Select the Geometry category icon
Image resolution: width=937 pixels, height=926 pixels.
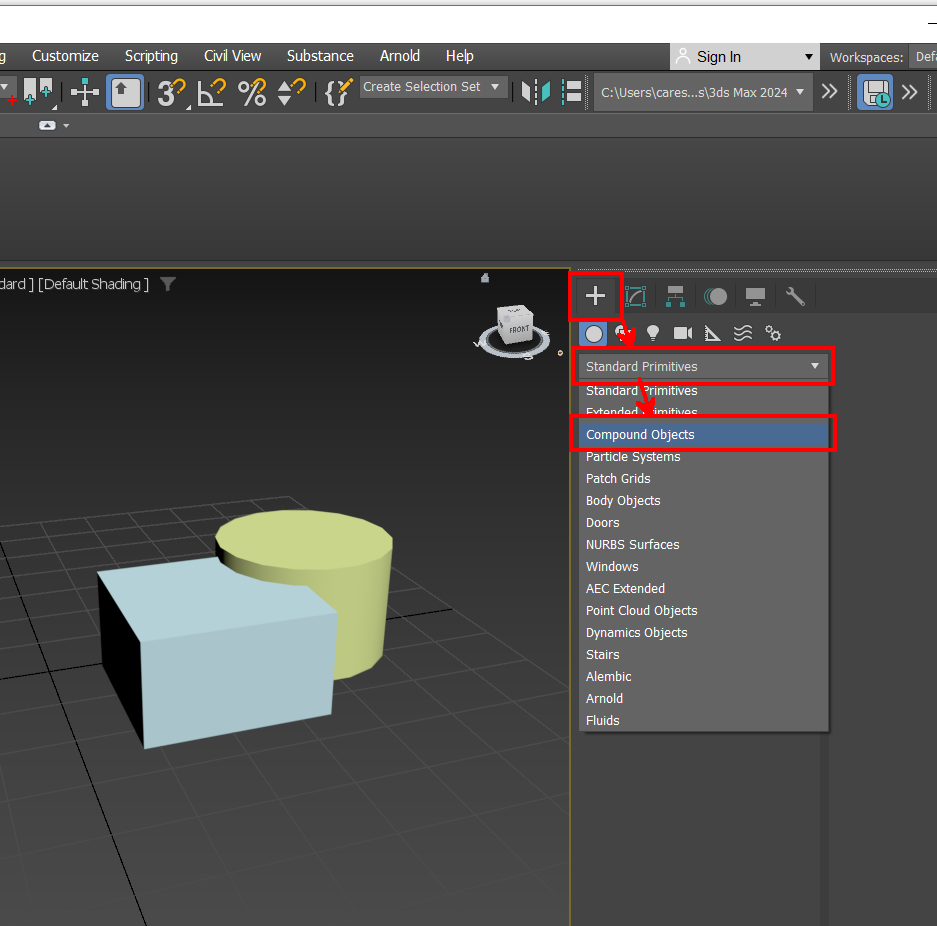coord(593,334)
